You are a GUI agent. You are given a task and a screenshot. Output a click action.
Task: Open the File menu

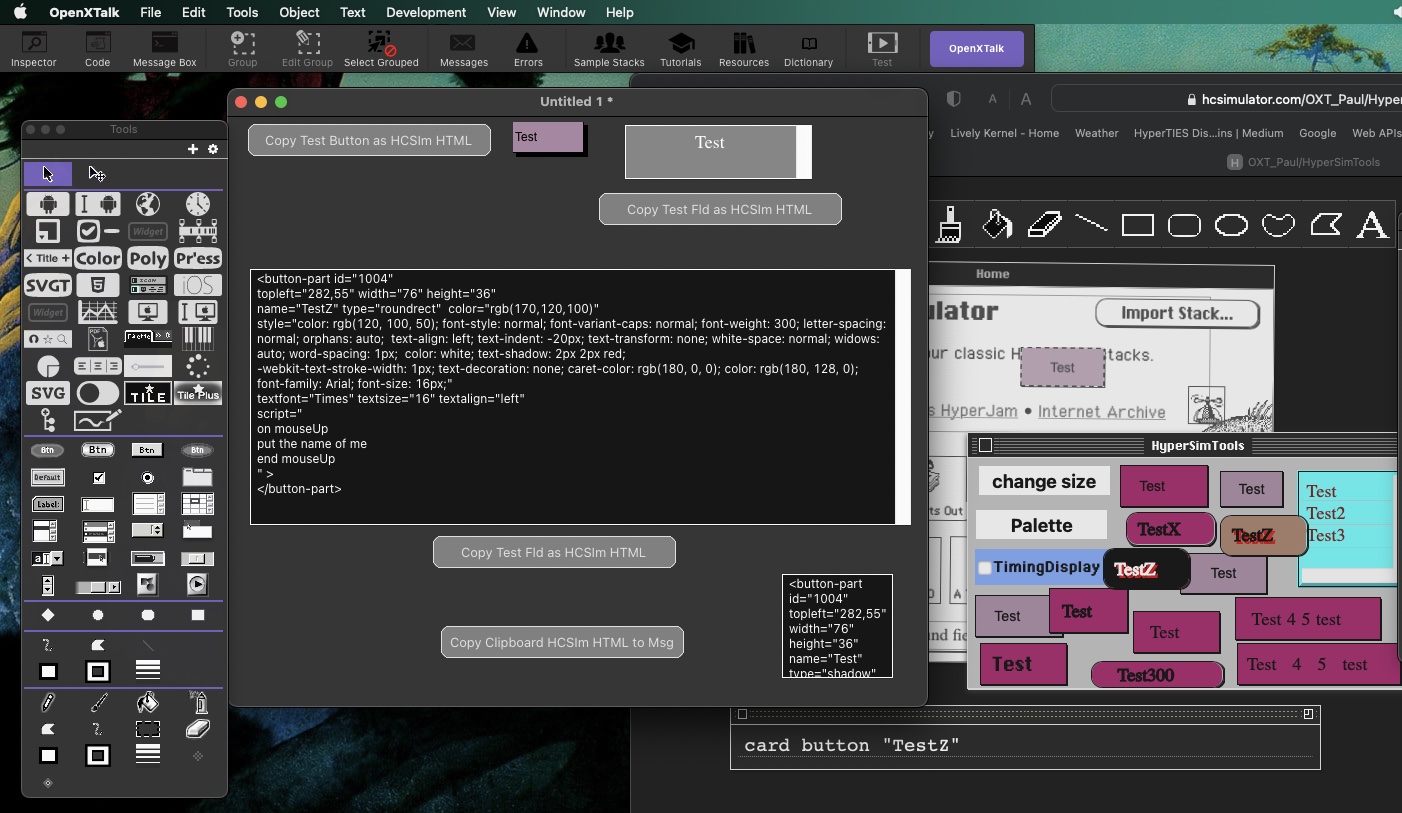click(x=150, y=12)
